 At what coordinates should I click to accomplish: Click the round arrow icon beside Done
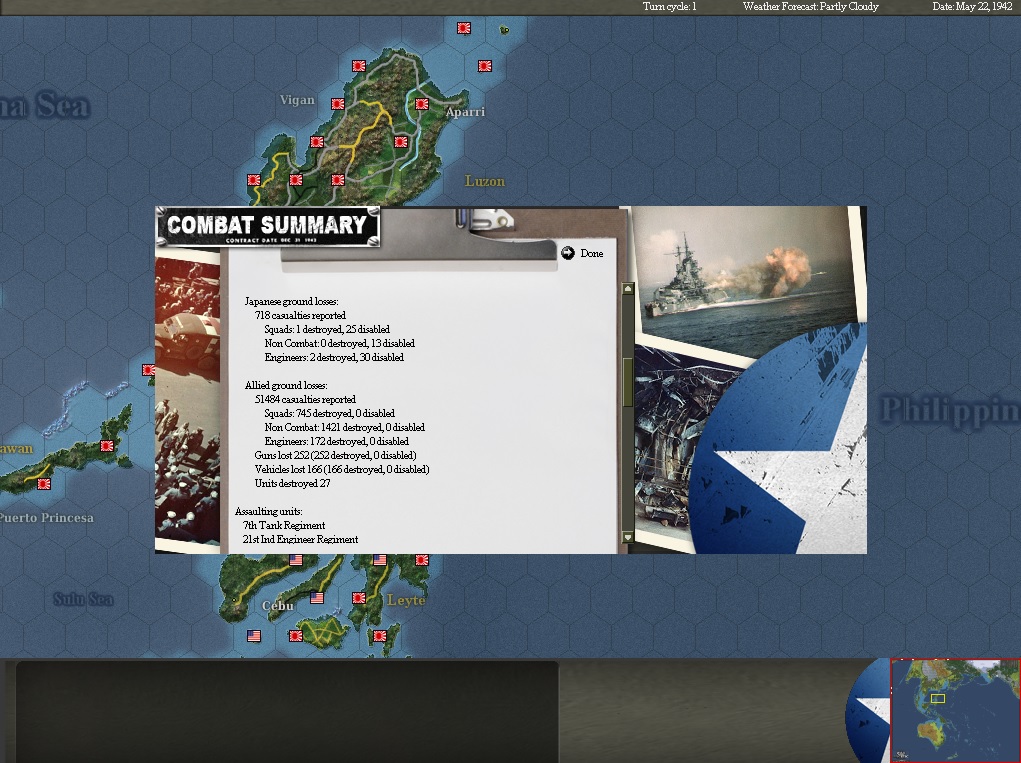[x=568, y=253]
